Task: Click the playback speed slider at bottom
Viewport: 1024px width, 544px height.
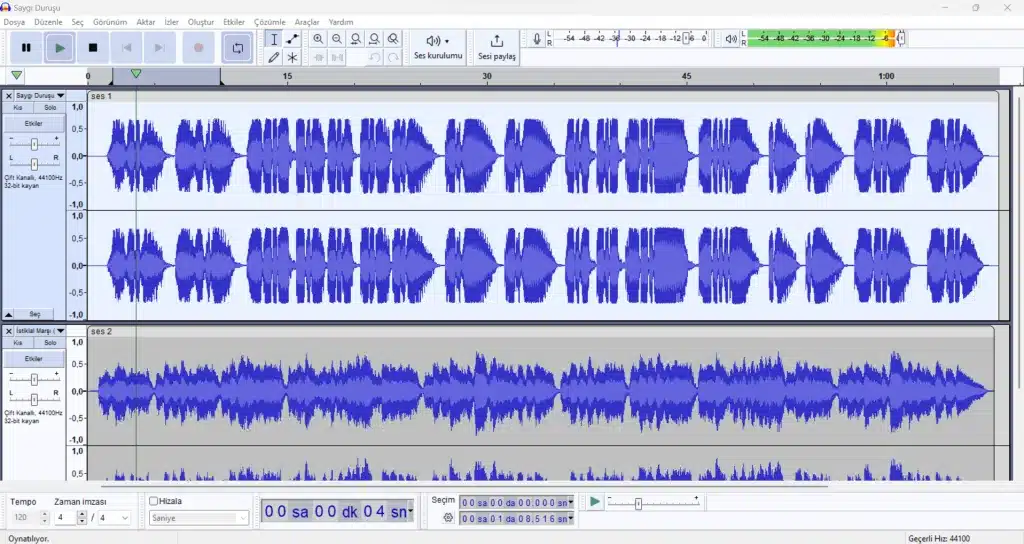Action: pyautogui.click(x=639, y=503)
